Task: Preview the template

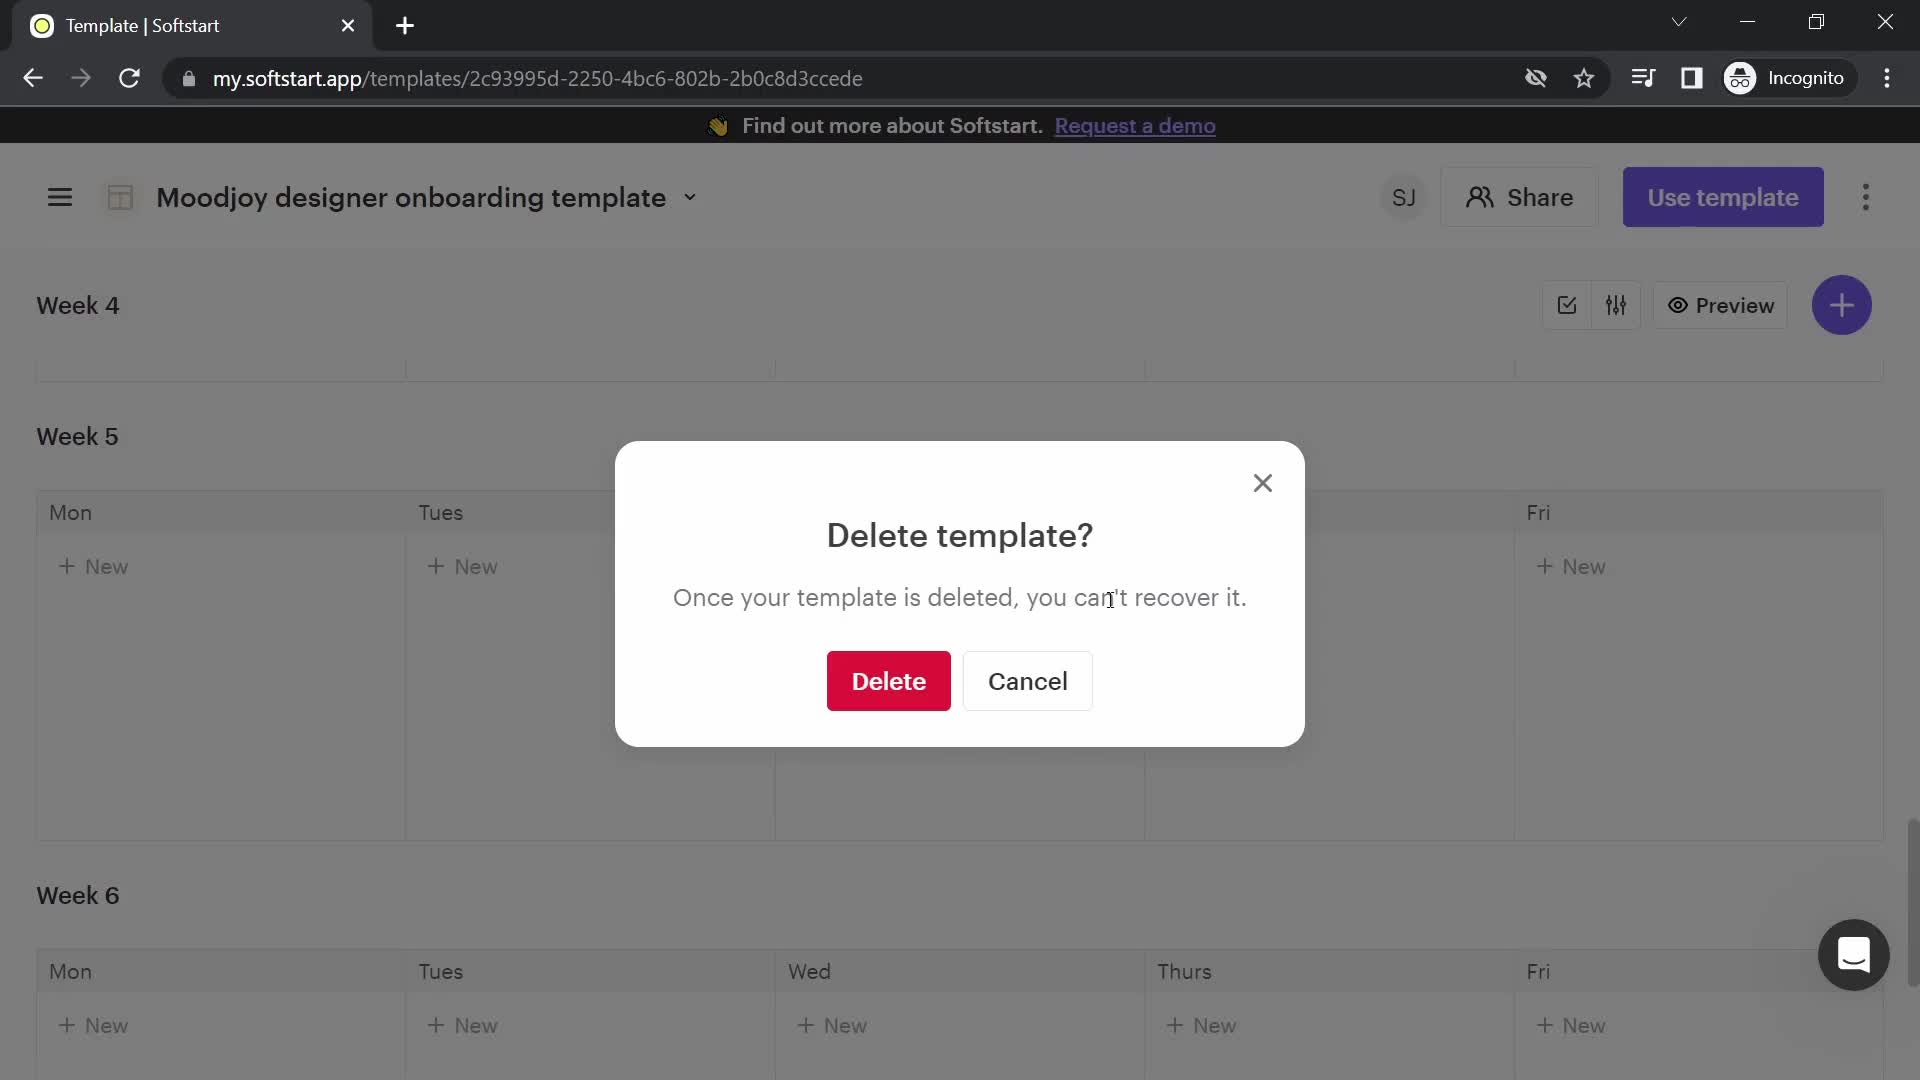Action: point(1720,306)
